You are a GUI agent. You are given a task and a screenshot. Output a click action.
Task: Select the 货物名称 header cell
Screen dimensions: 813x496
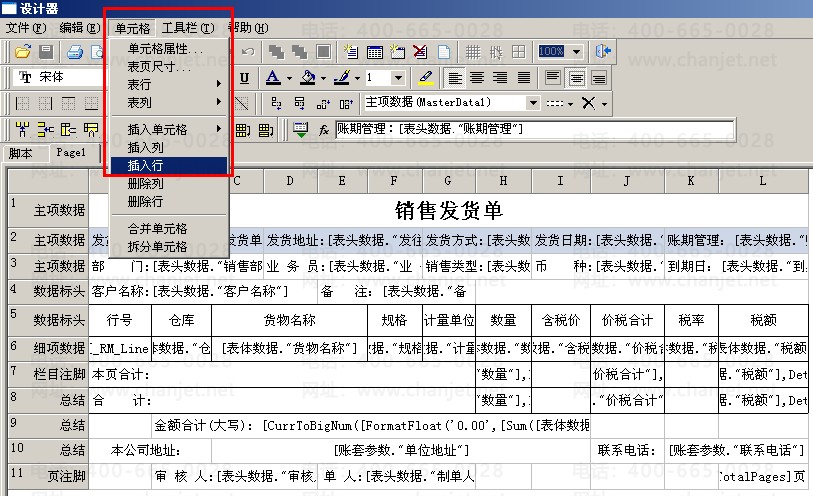pos(289,320)
